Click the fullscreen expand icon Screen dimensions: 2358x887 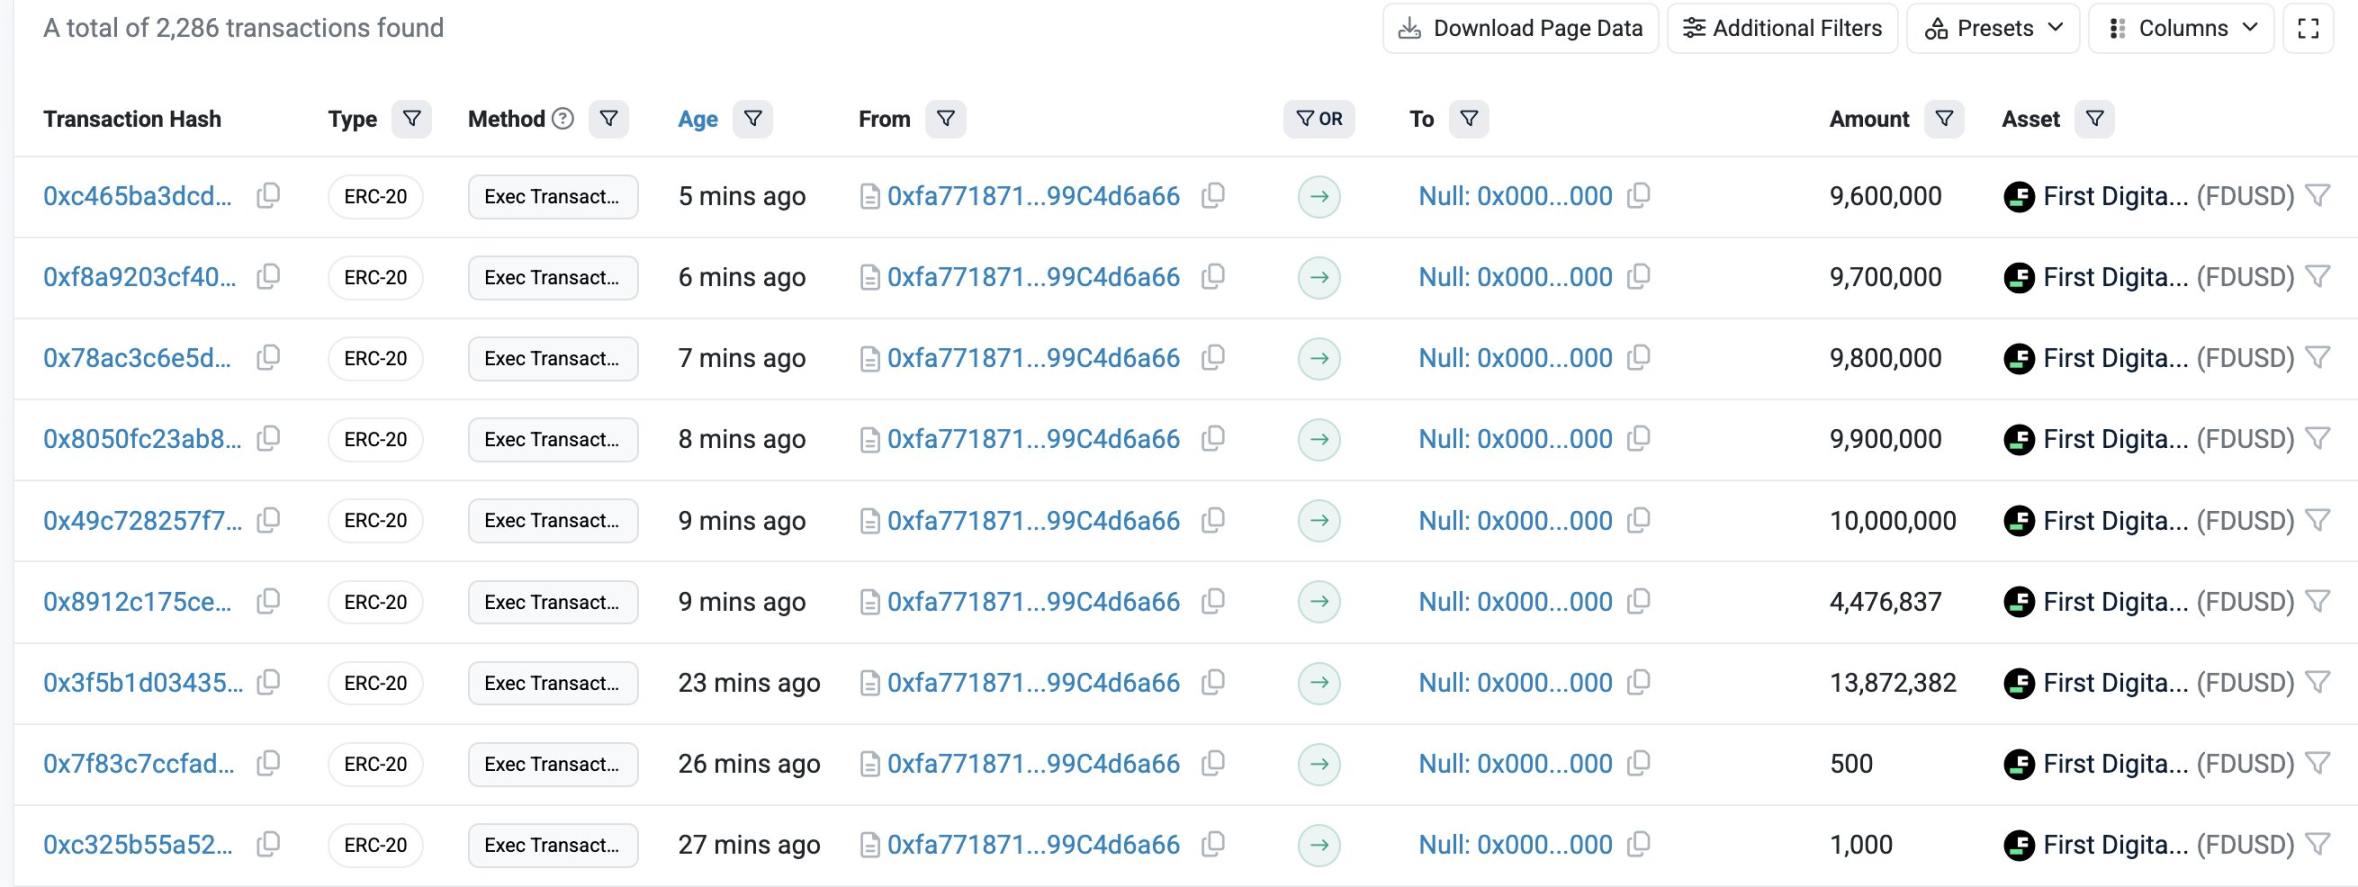pos(2308,28)
